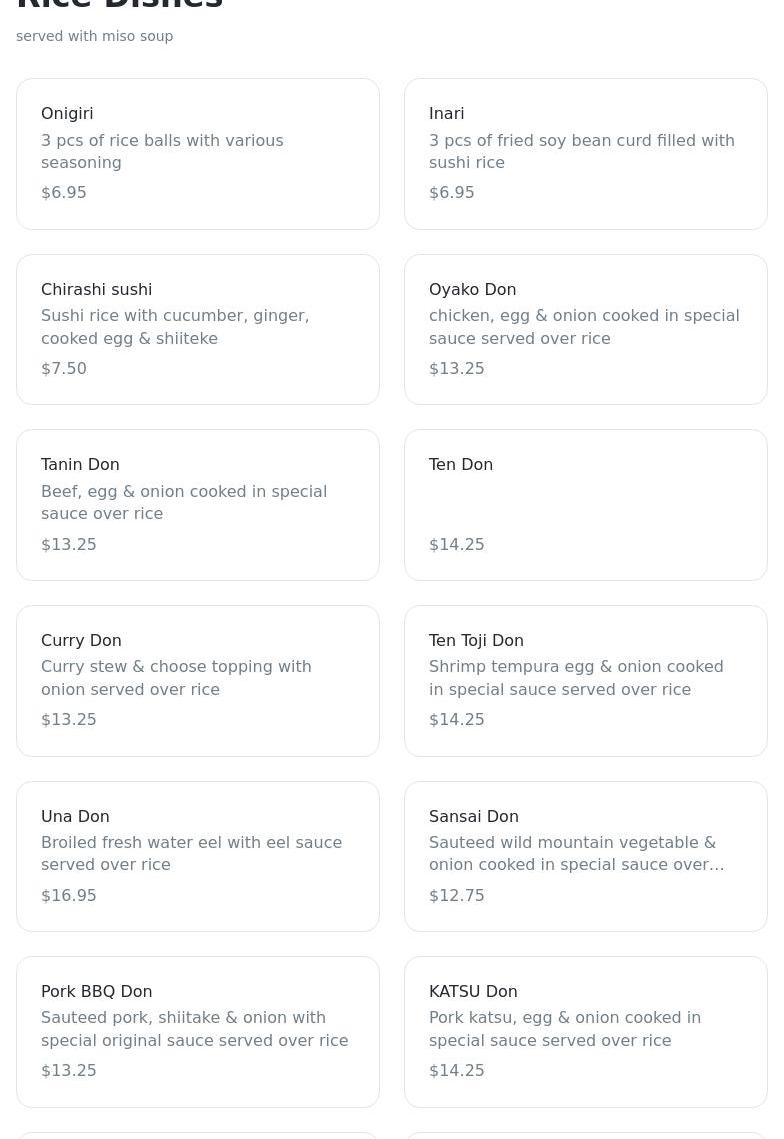The height and width of the screenshot is (1139, 784).
Task: Choose the Chirashi sushi menu card
Action: [x=198, y=329]
